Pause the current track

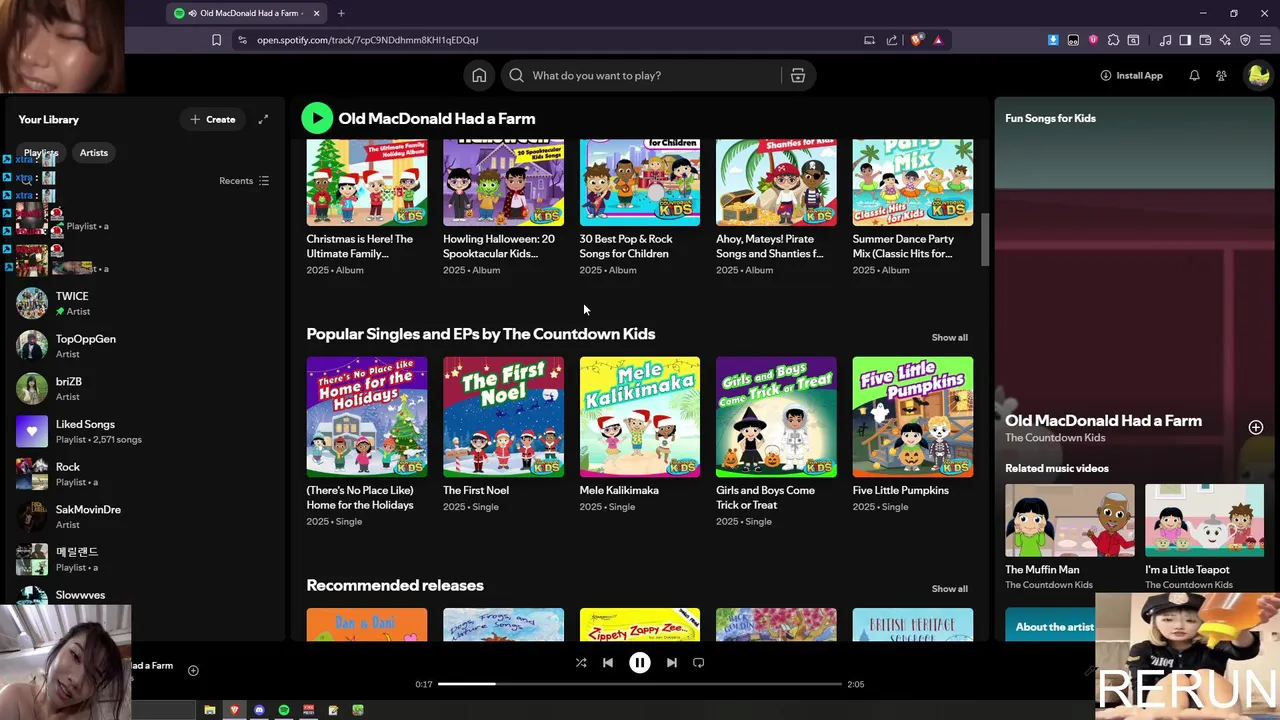(x=640, y=662)
